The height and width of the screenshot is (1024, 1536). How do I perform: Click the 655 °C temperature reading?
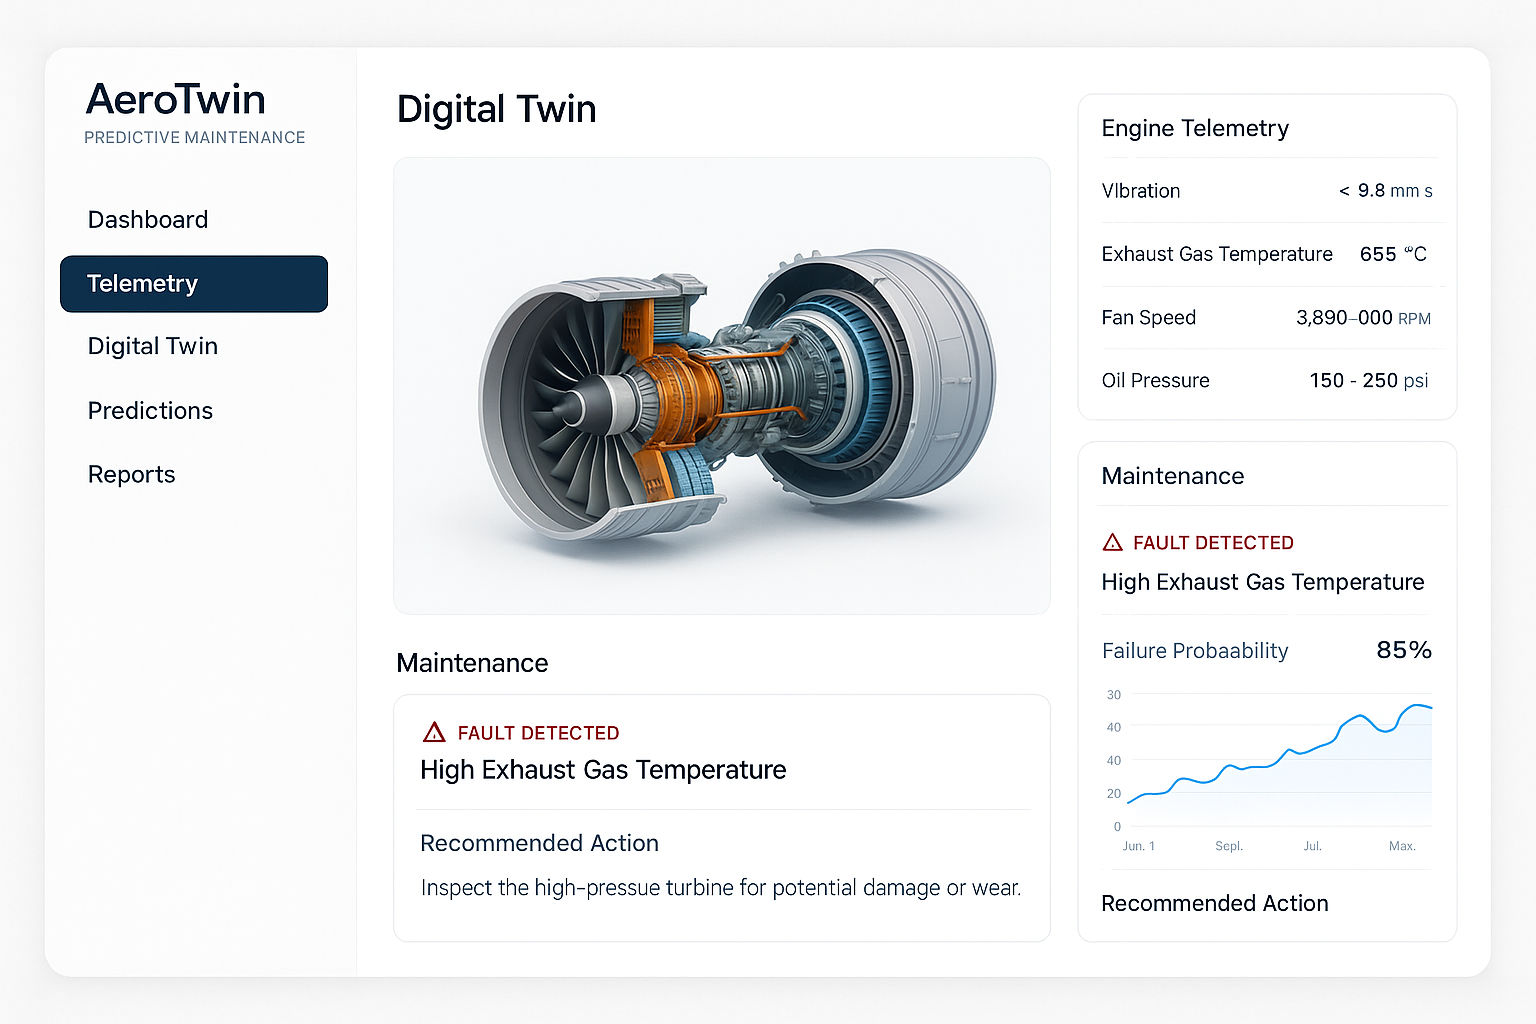1393,254
